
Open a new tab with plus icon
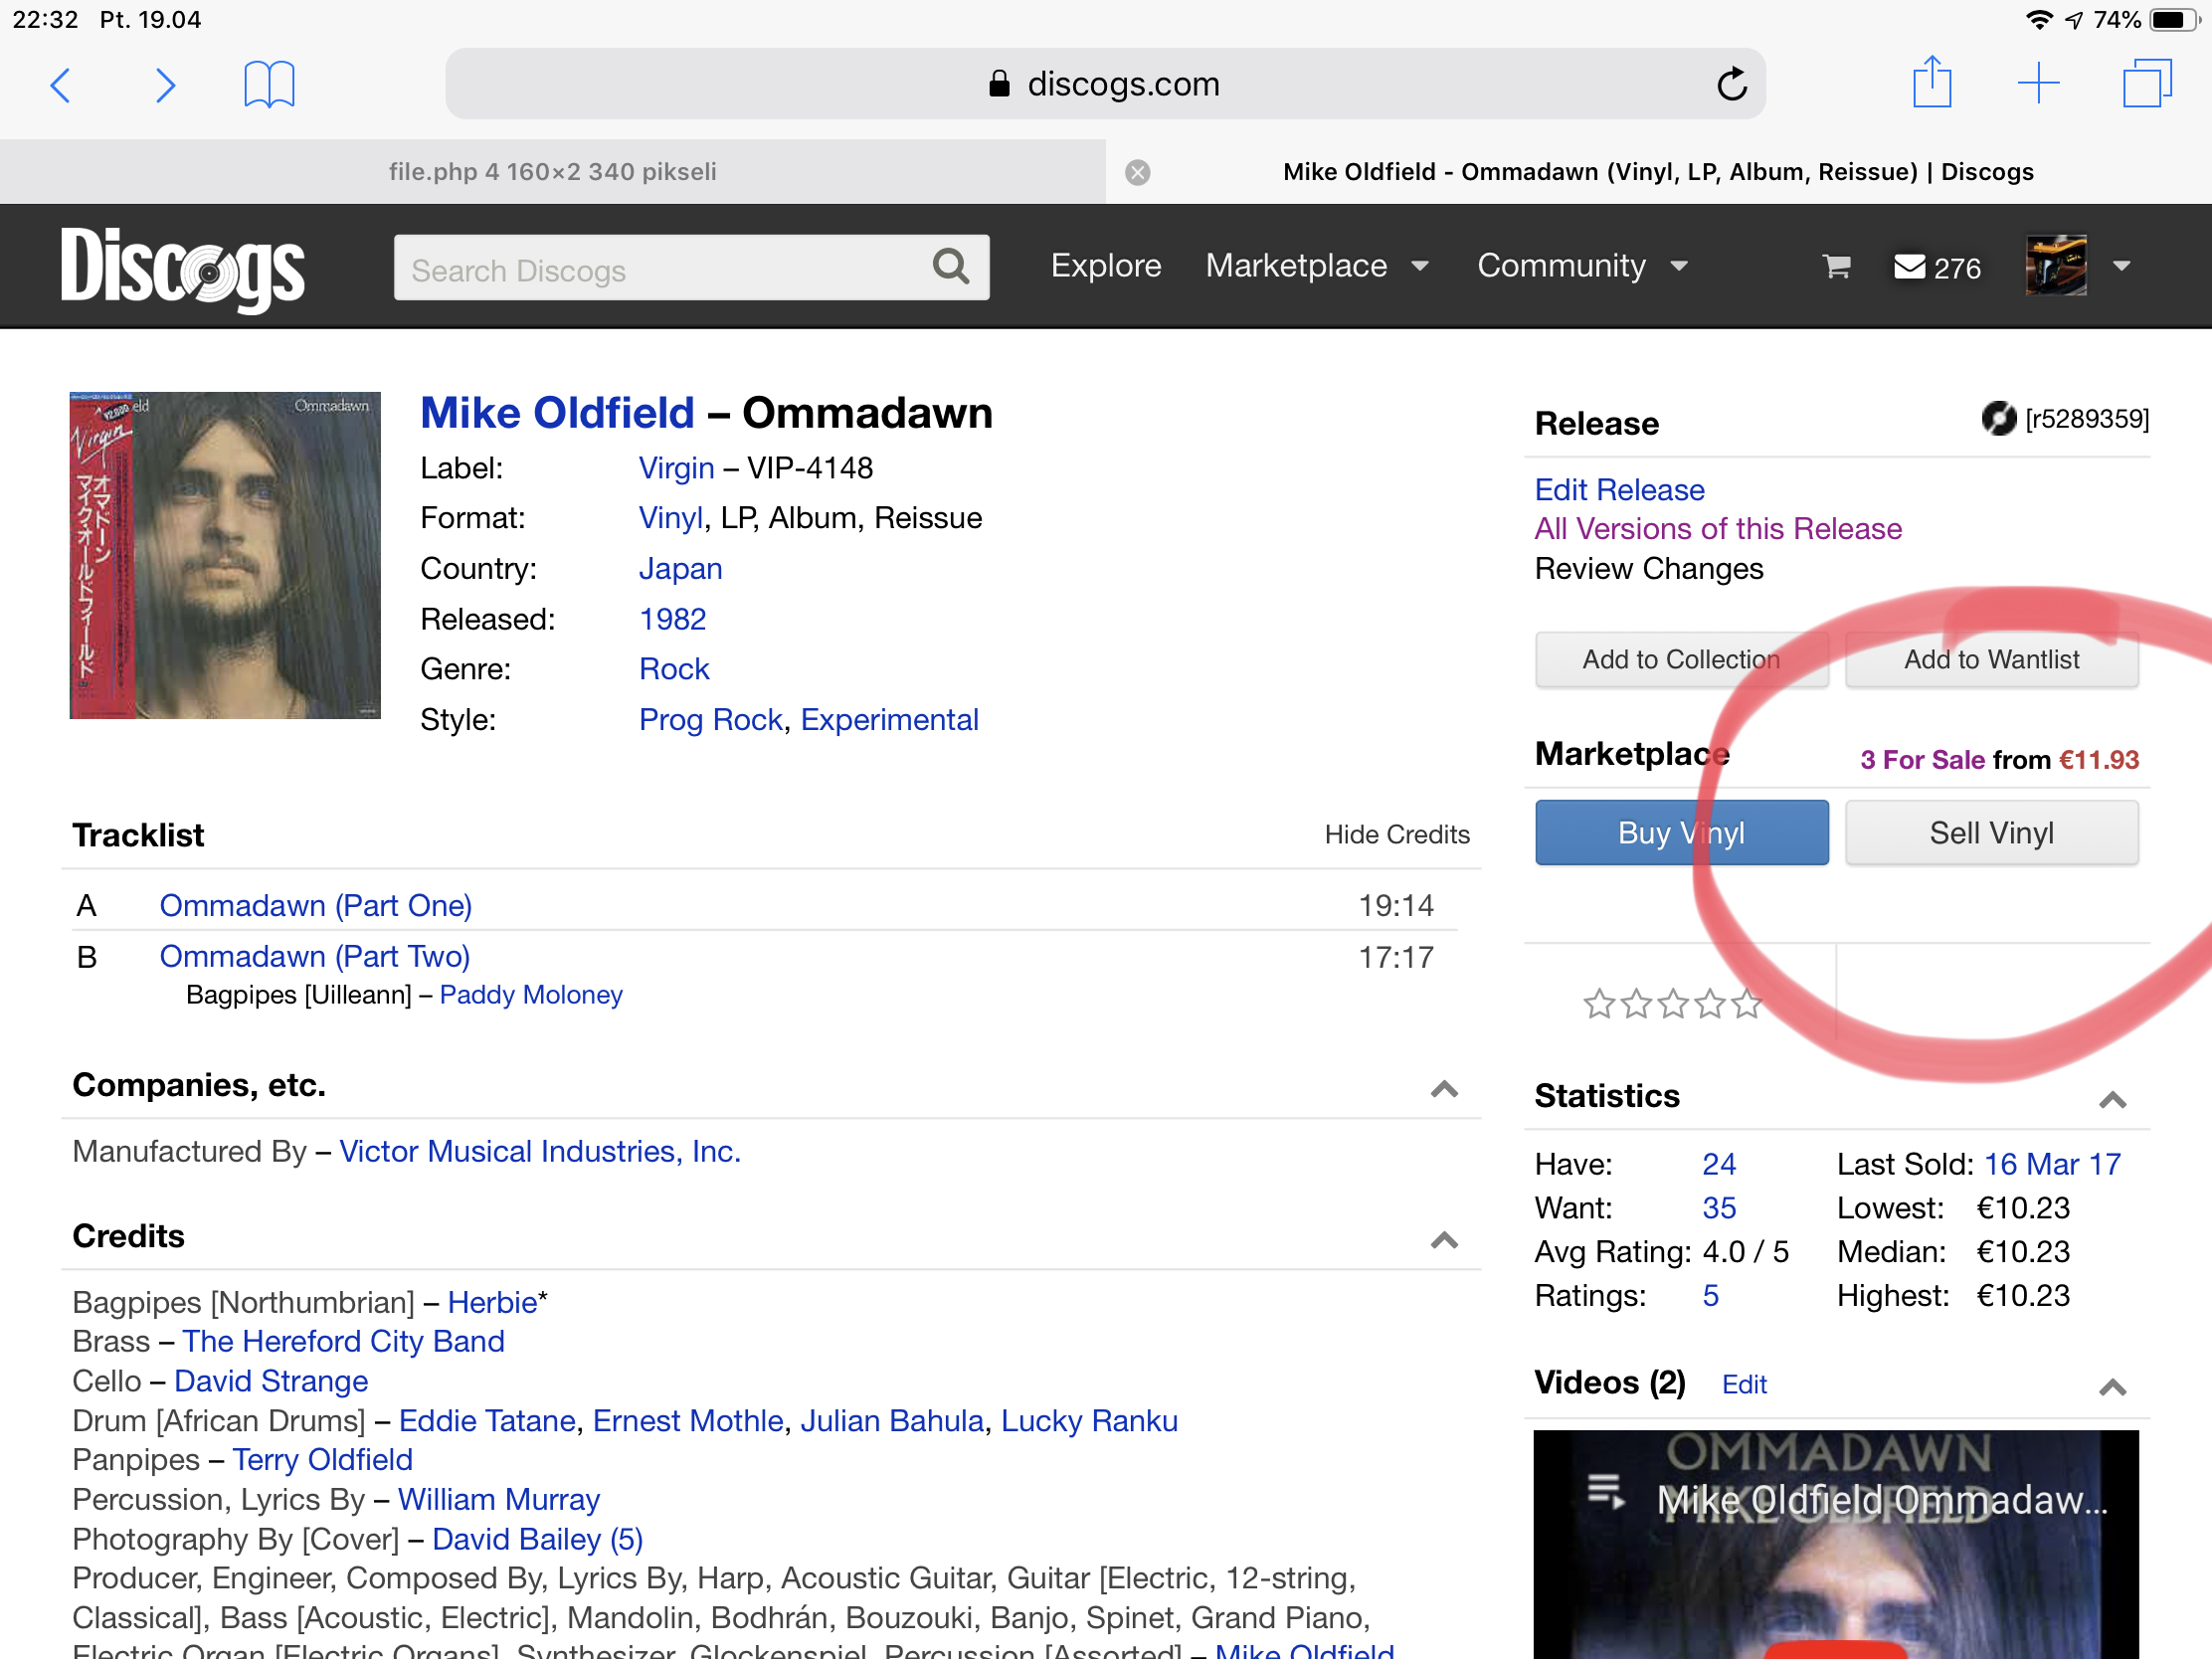(x=2037, y=83)
